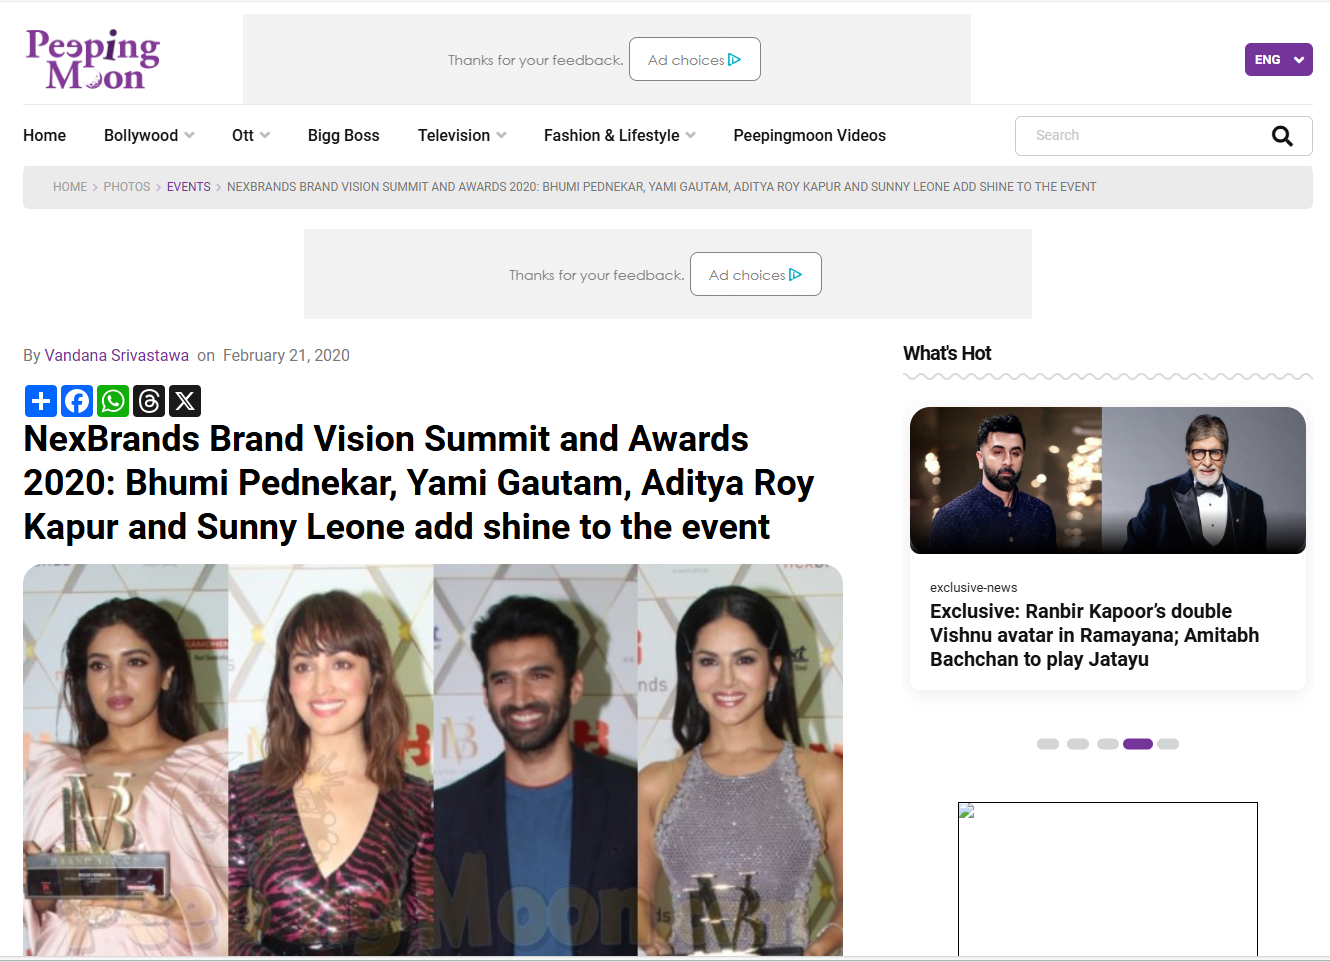Share article on X icon
This screenshot has width=1330, height=962.
click(185, 401)
